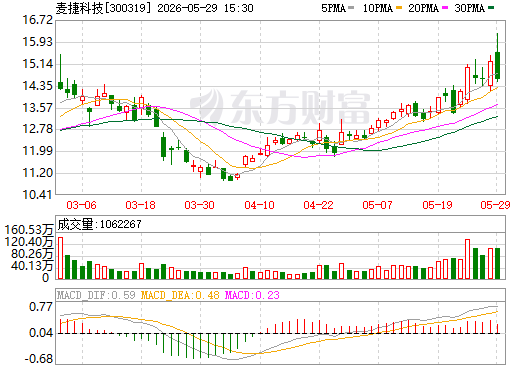Viewport: 520px width, 365px height.
Task: Click the magenta 20PMA color marker
Action: pyautogui.click(x=445, y=8)
